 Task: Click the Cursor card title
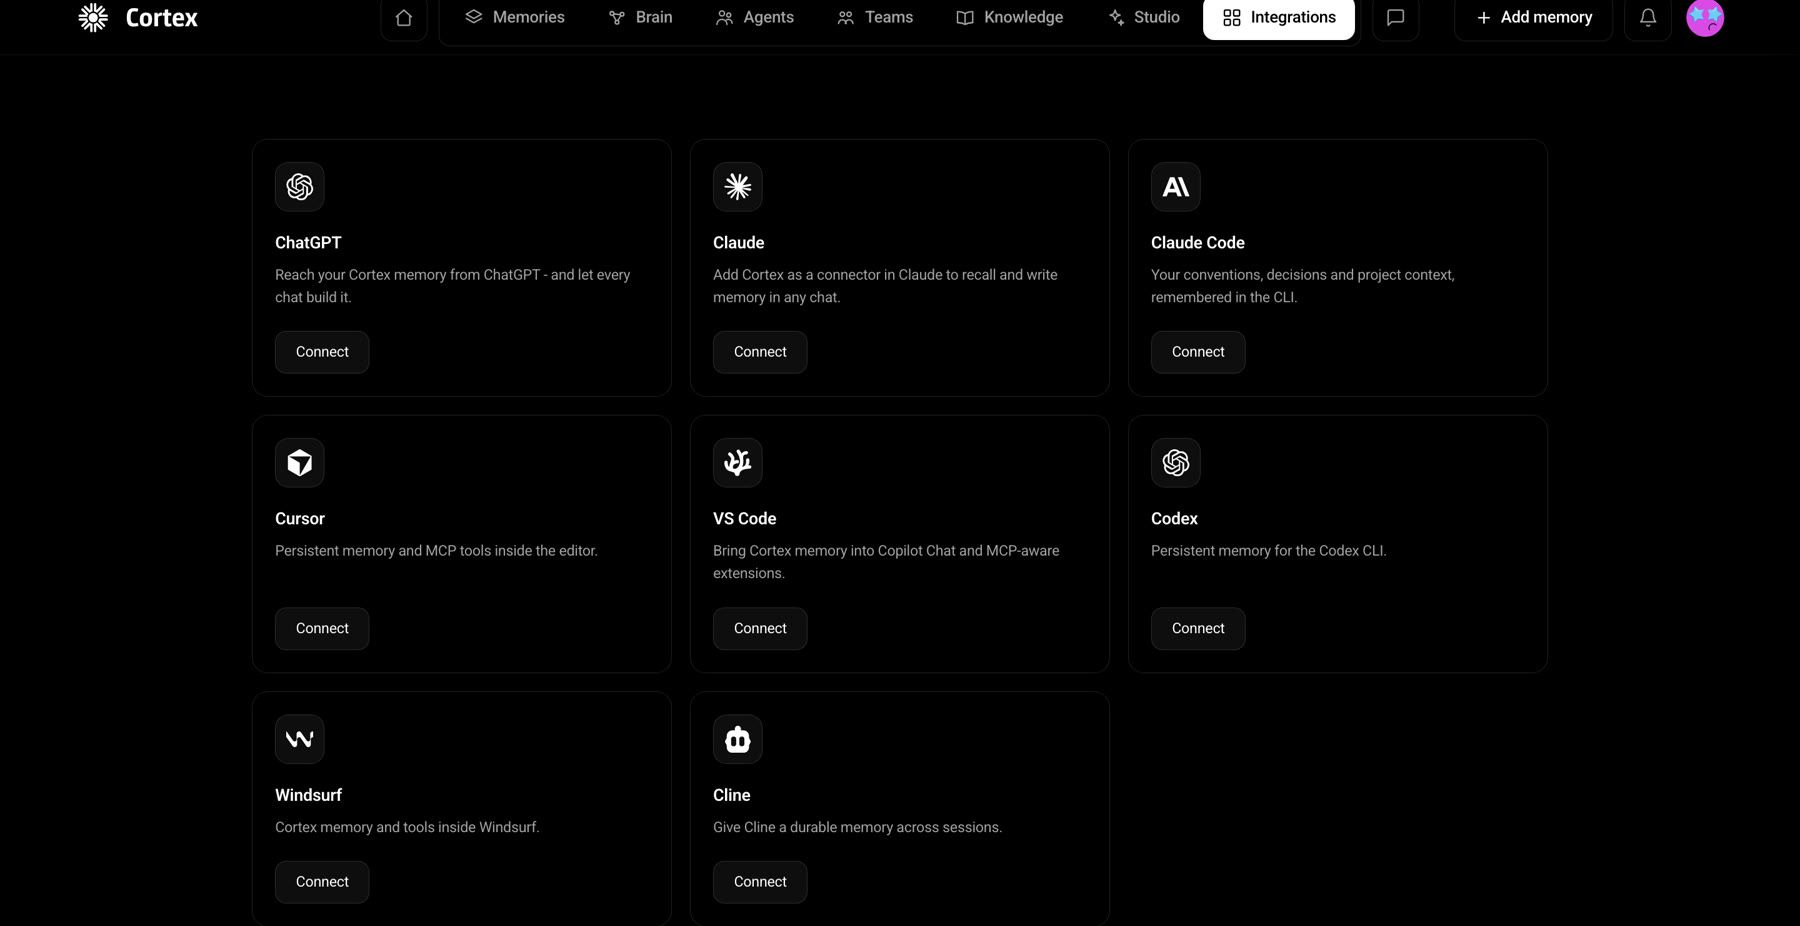(300, 519)
